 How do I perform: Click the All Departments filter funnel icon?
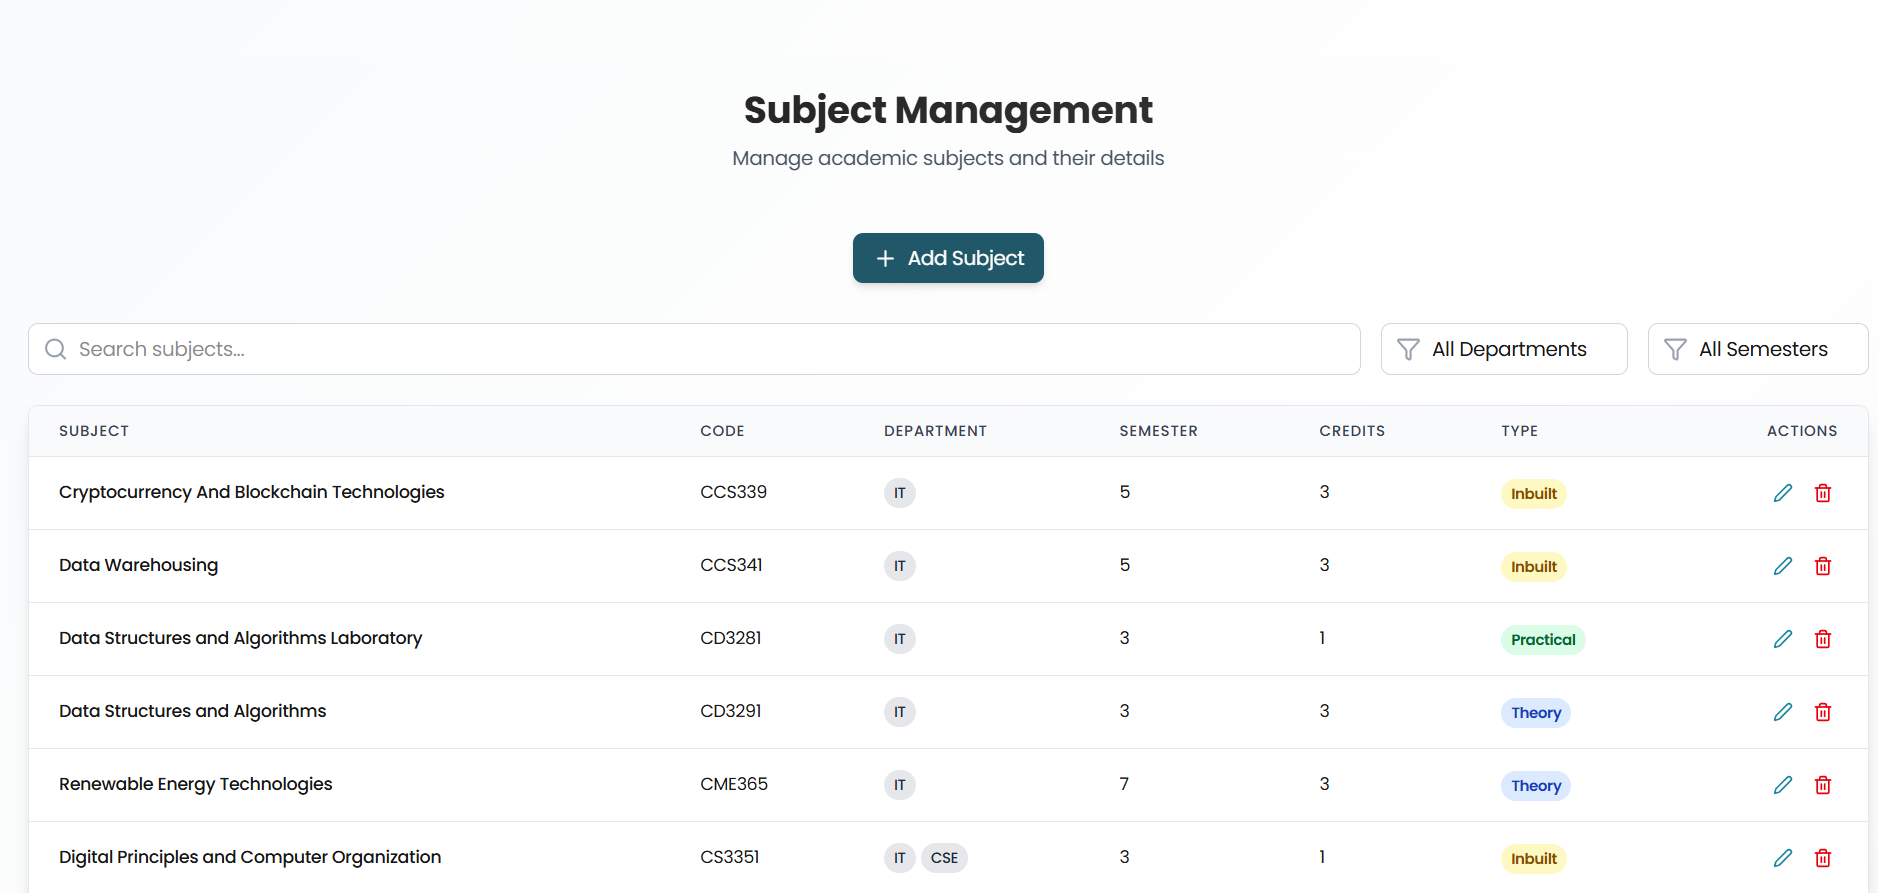pos(1408,349)
